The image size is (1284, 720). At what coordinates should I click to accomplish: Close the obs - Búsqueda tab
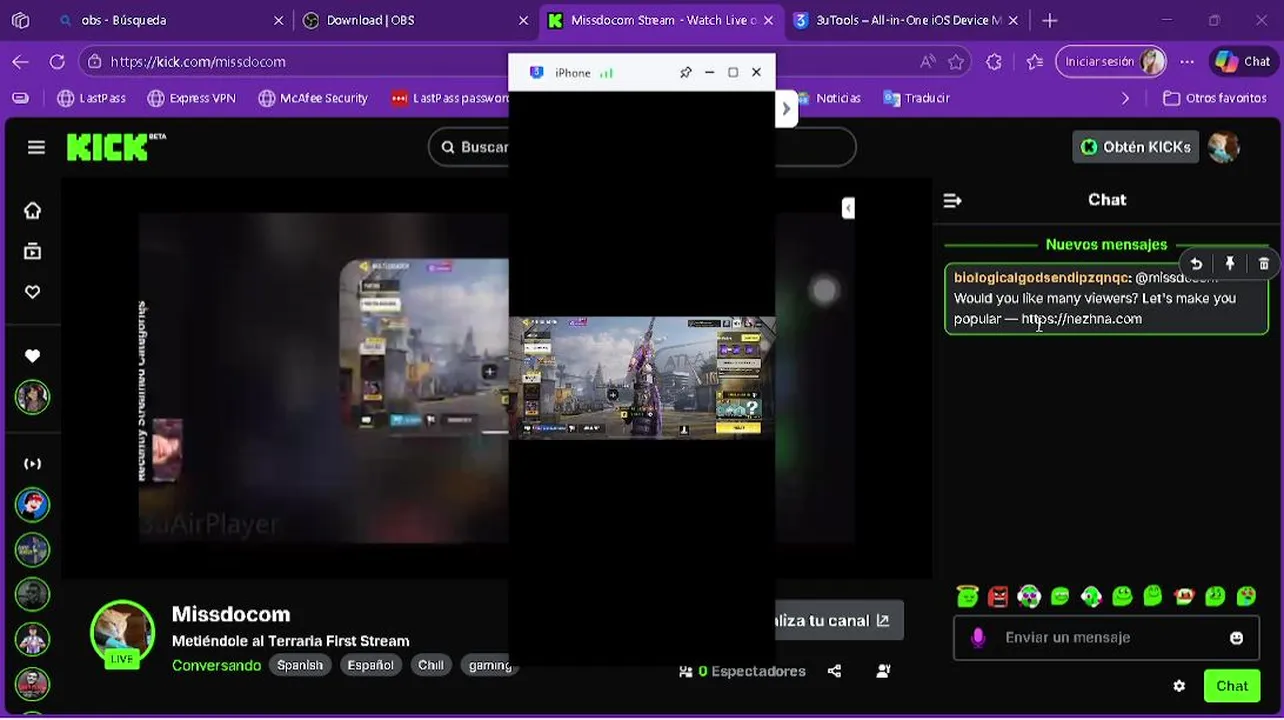[x=278, y=20]
